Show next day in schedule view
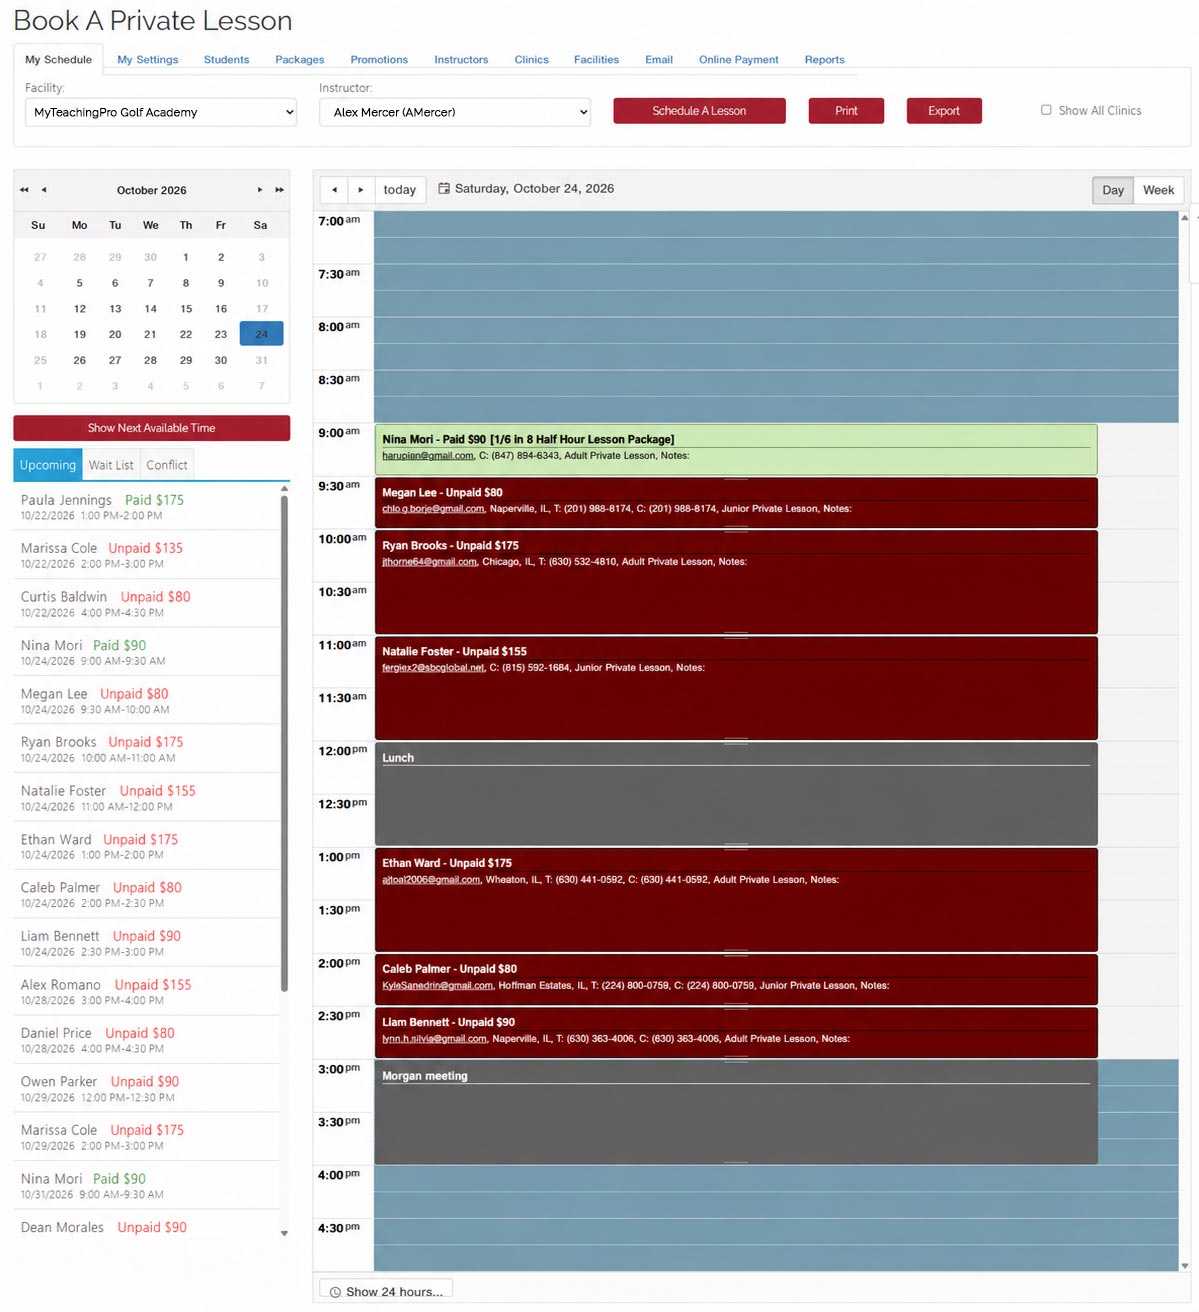This screenshot has width=1199, height=1312. tap(361, 190)
